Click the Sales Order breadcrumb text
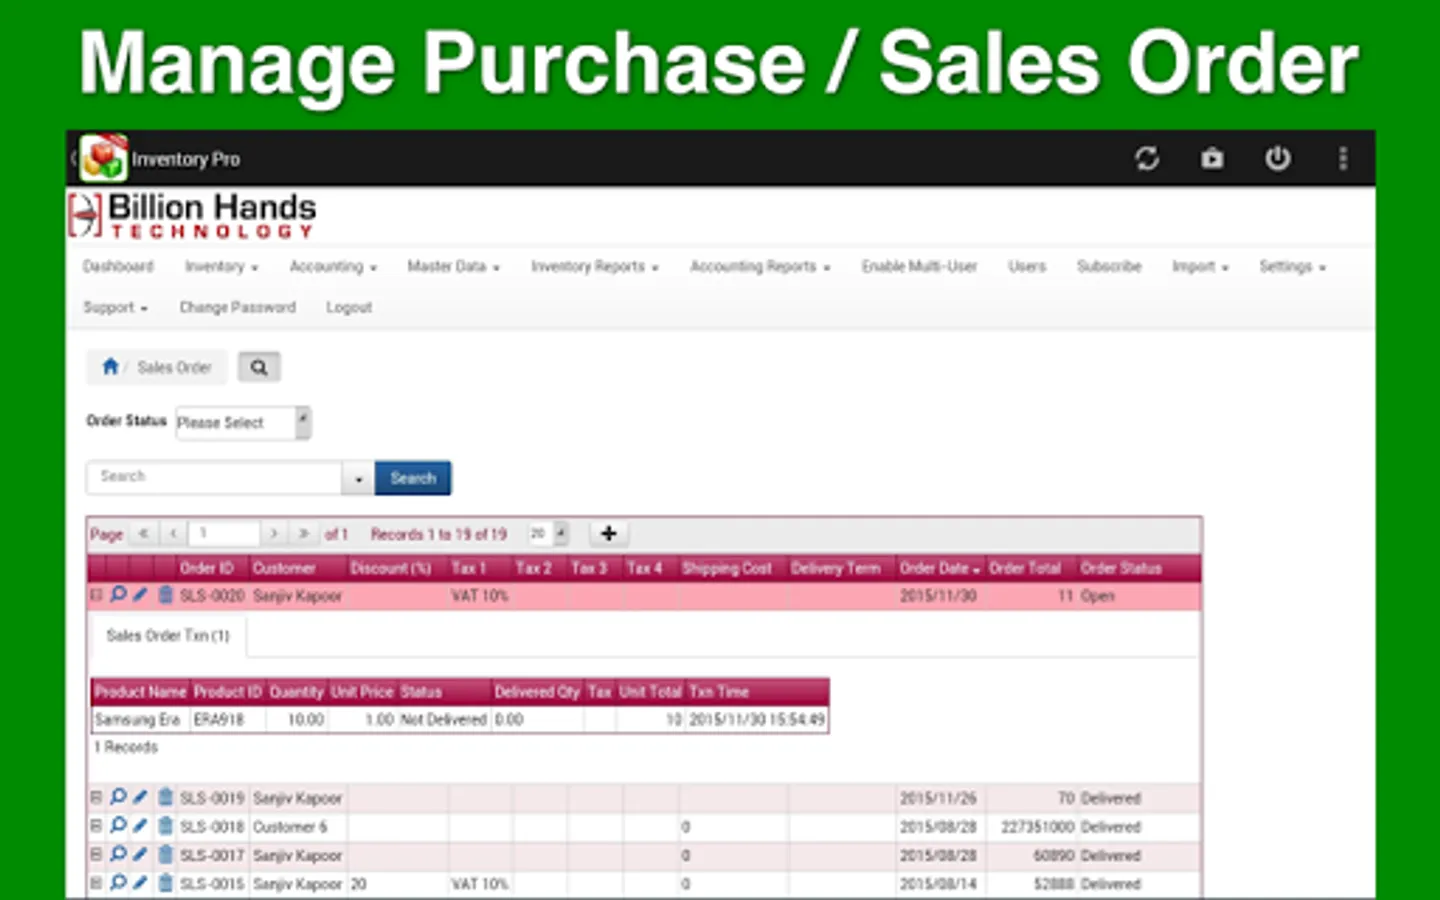The width and height of the screenshot is (1440, 900). [x=174, y=367]
